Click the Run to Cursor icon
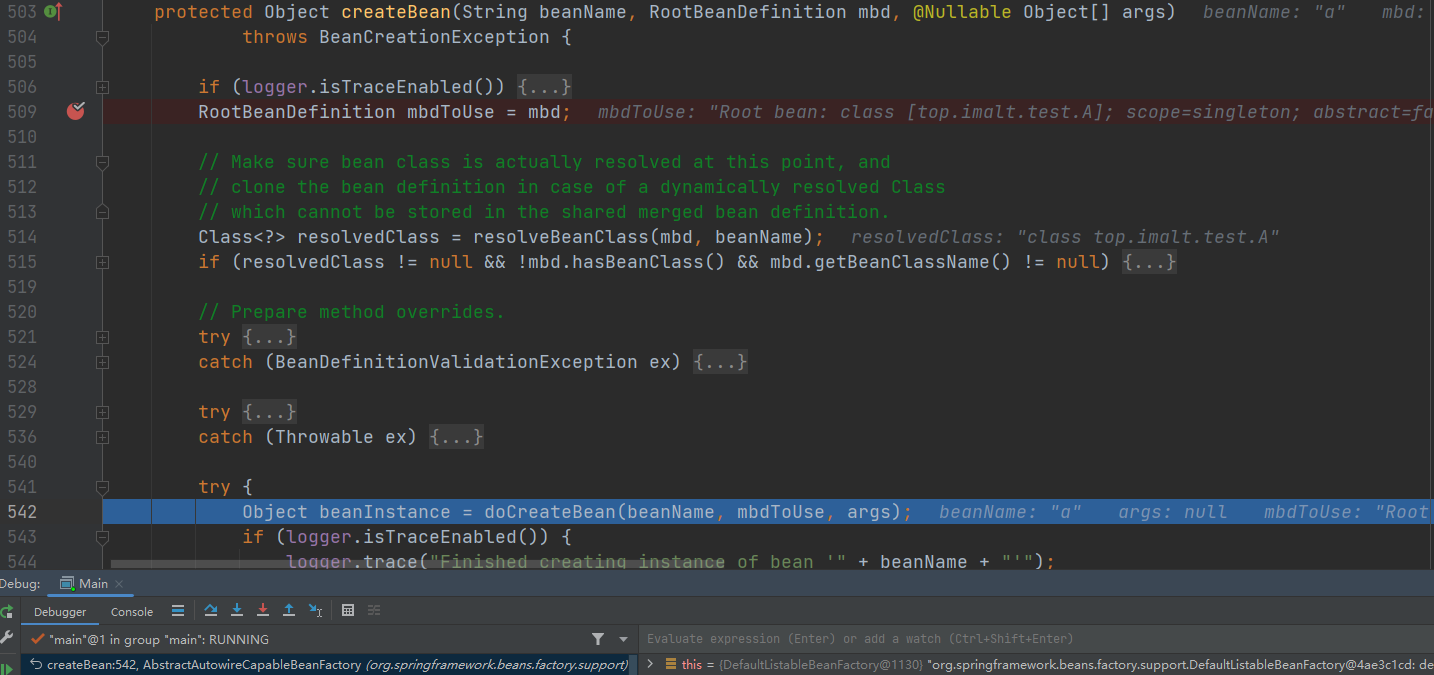Viewport: 1434px width, 675px height. coord(316,611)
